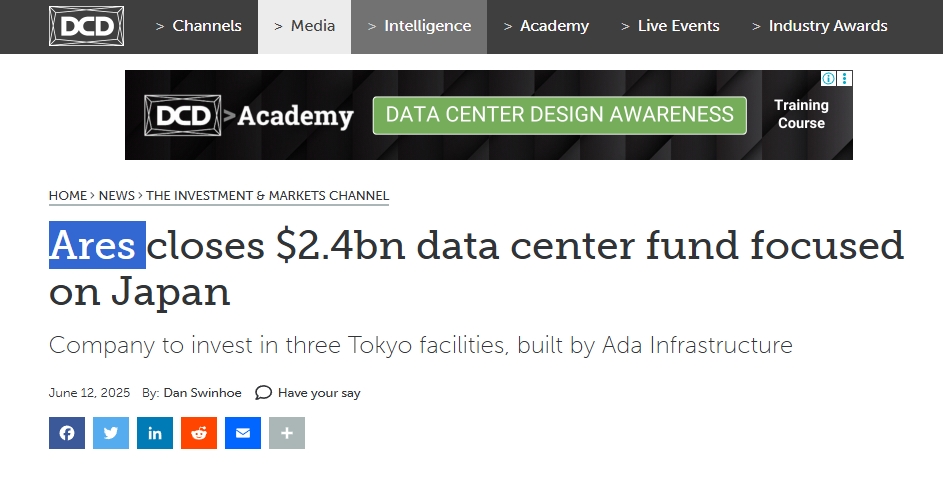Share article on Twitter

tap(111, 433)
